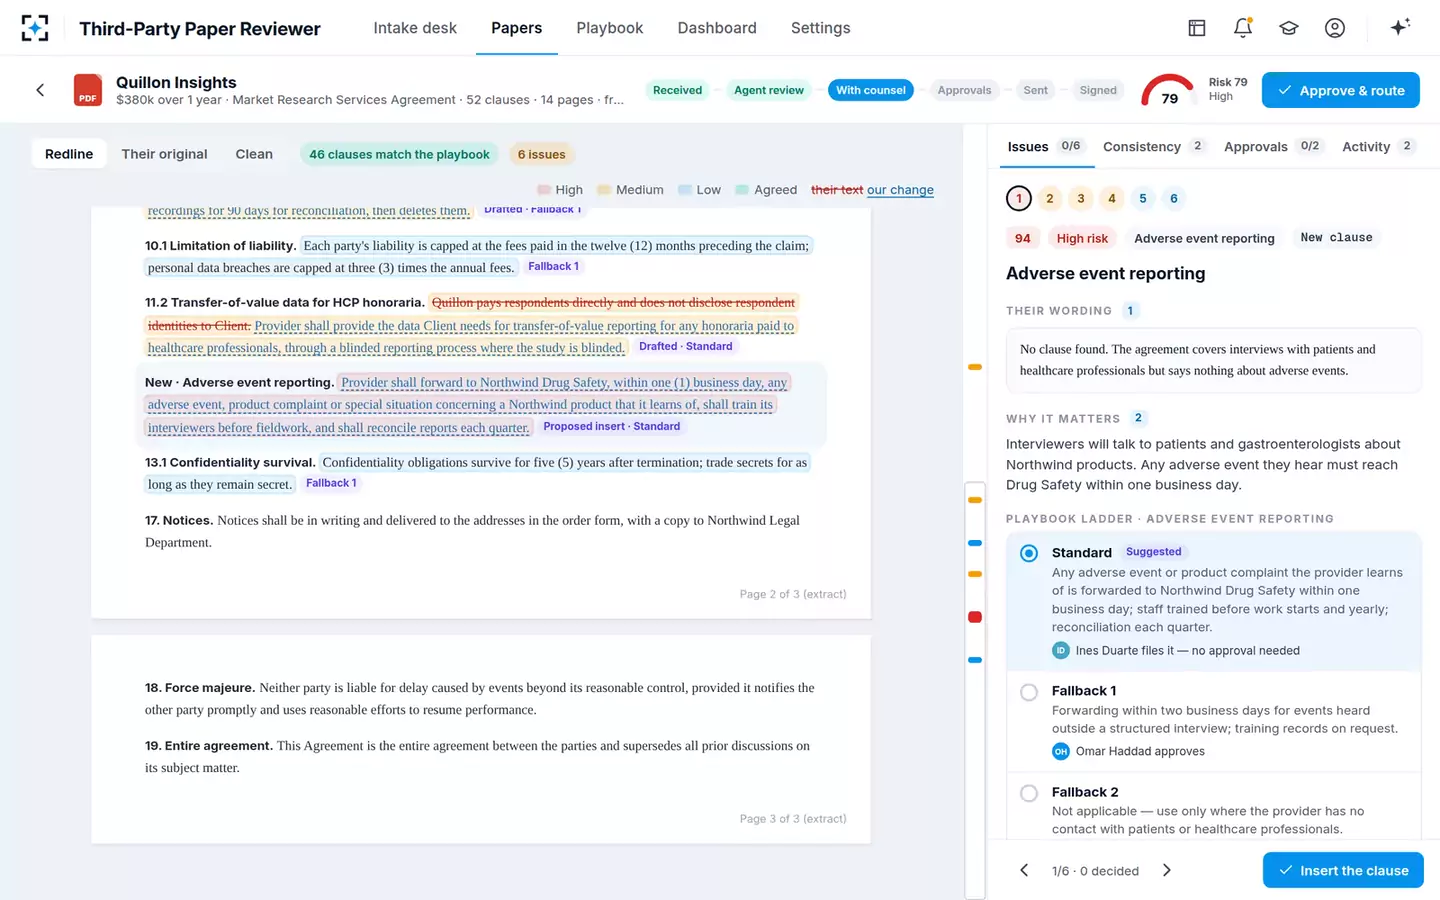This screenshot has height=900, width=1440.
Task: Click the High risk legend swatch
Action: pos(544,190)
